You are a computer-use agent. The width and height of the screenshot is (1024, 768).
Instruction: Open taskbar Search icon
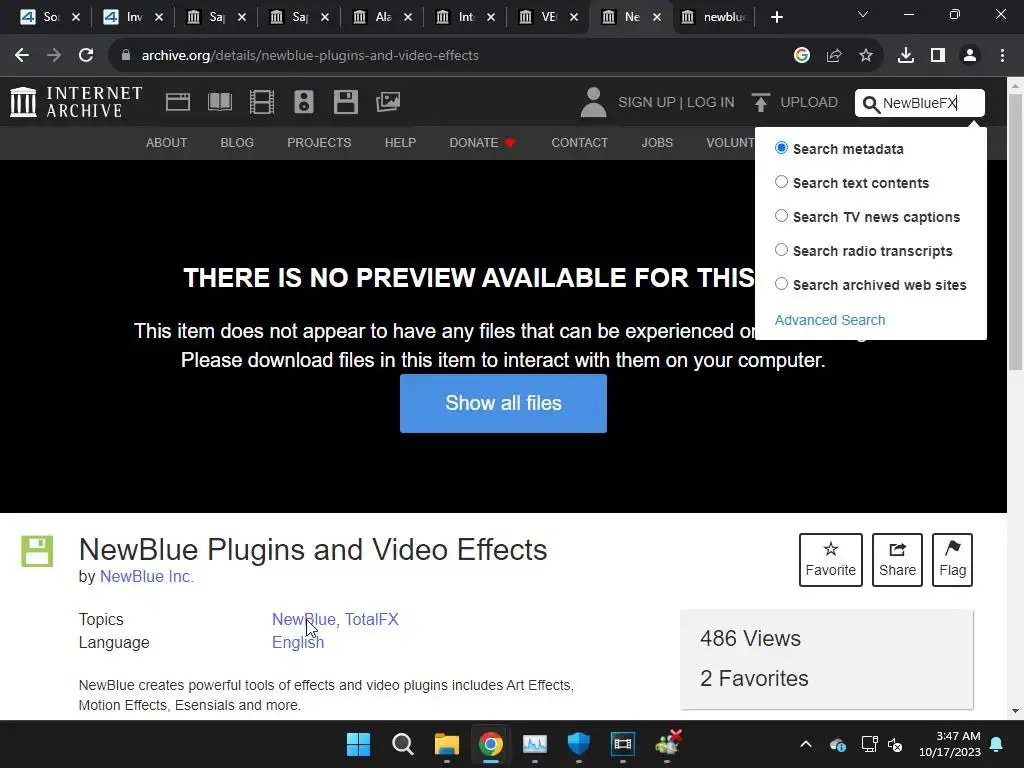pyautogui.click(x=402, y=744)
